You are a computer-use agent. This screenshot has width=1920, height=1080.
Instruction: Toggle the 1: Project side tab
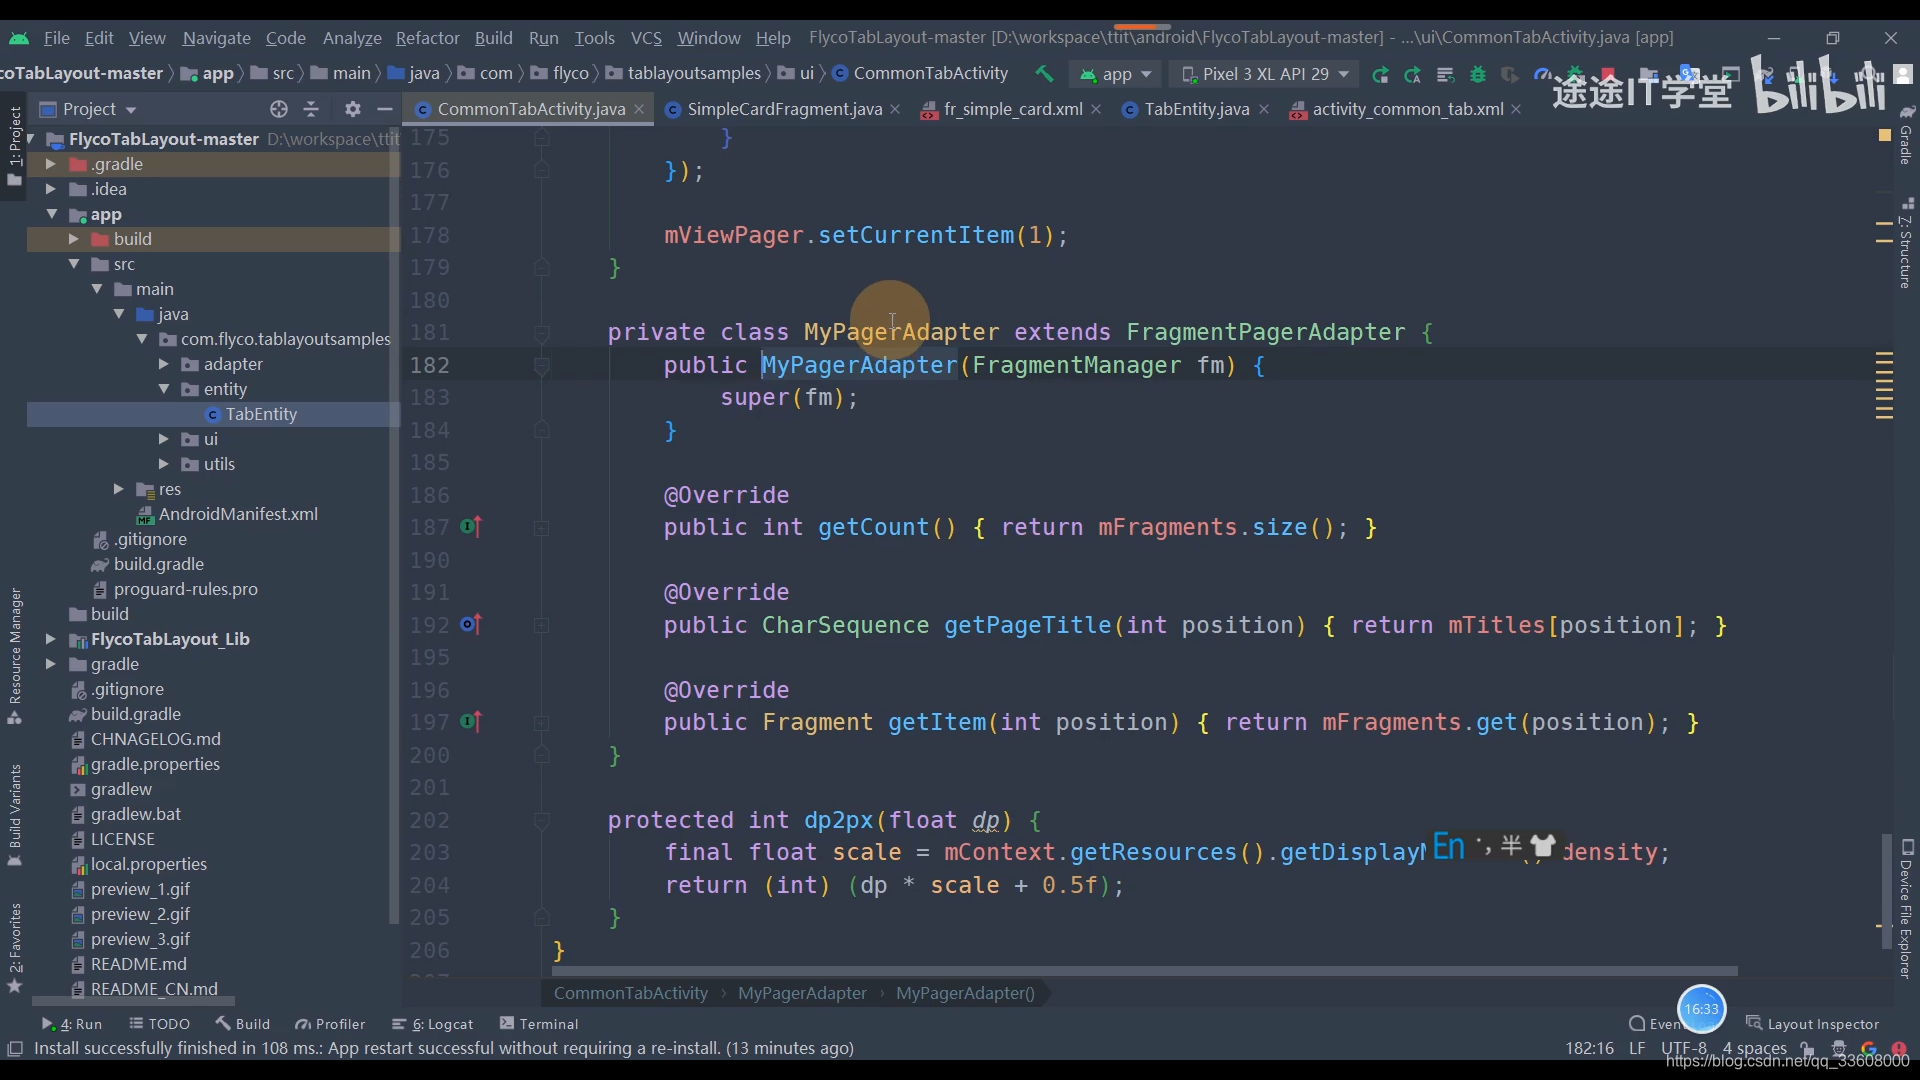(x=15, y=145)
